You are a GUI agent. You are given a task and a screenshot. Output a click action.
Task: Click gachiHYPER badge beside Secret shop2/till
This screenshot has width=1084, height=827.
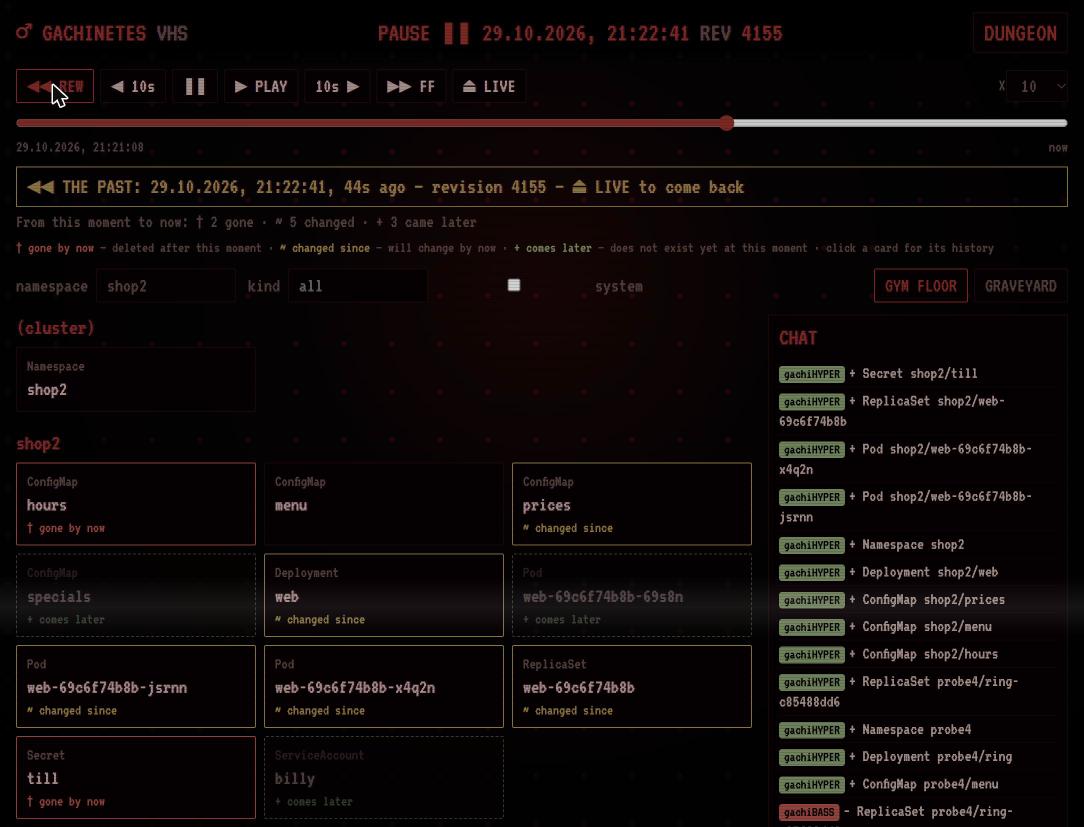(x=812, y=374)
